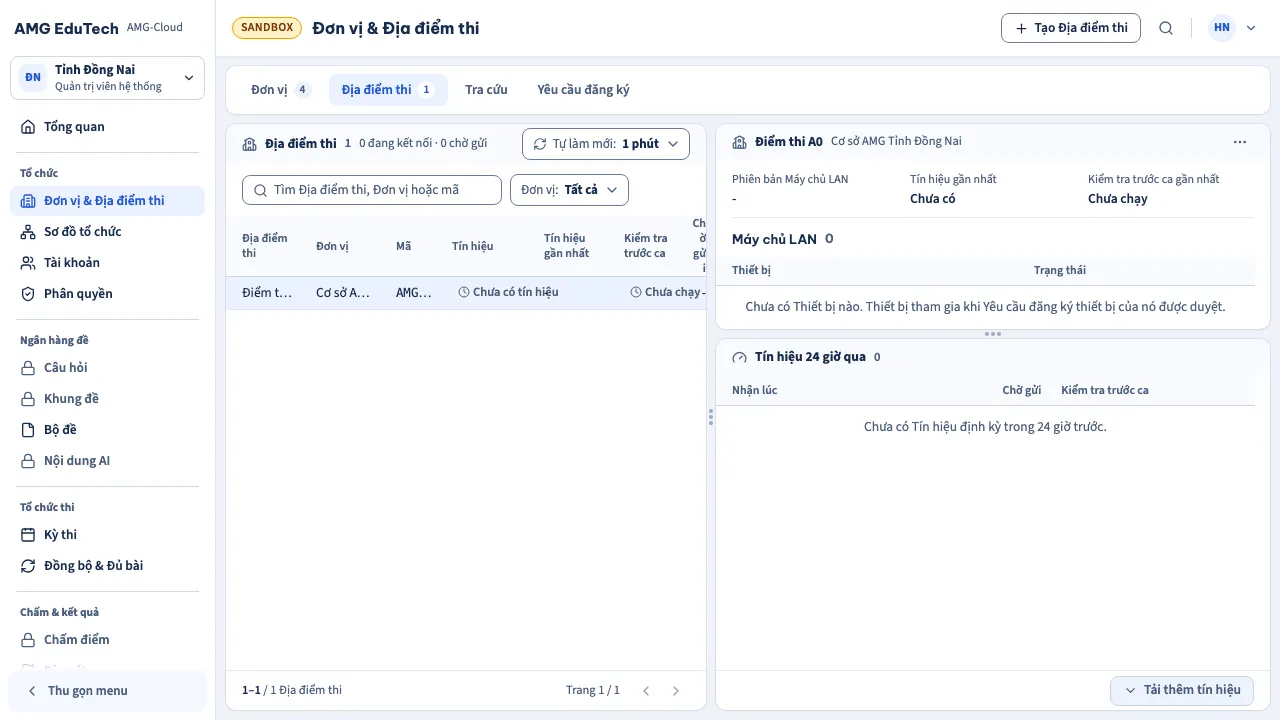Viewport: 1280px width, 720px height.
Task: Click the Tín hiệu gần nhất column header in Địa điểm thi list
Action: point(567,246)
